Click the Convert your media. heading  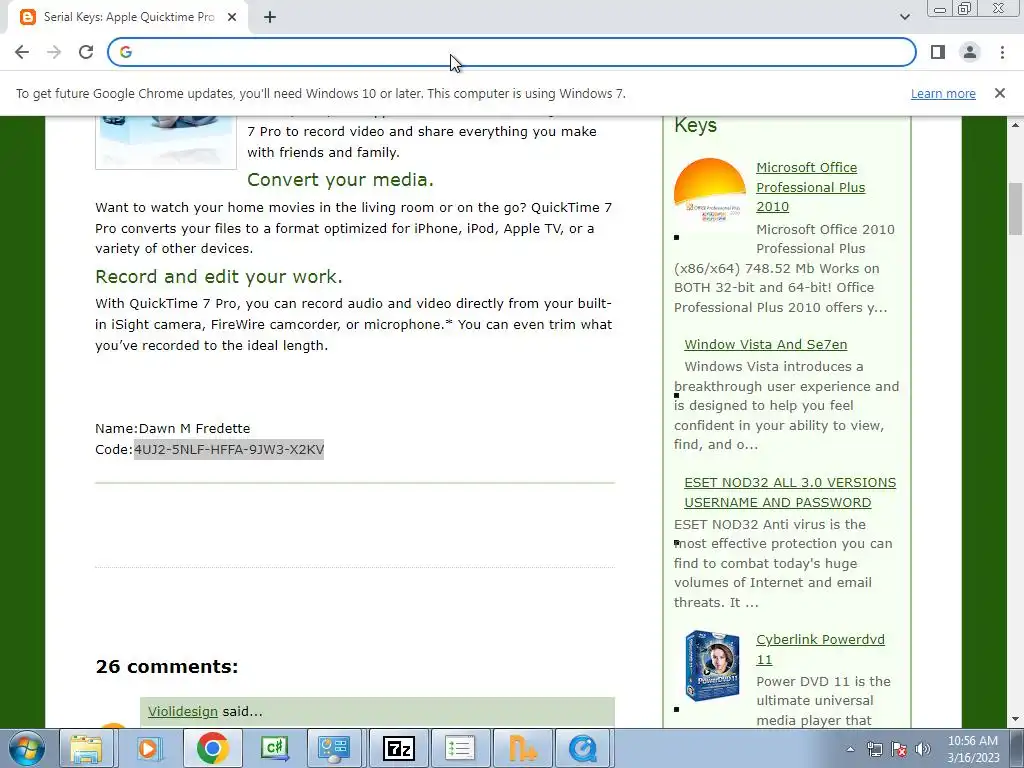[x=340, y=180]
